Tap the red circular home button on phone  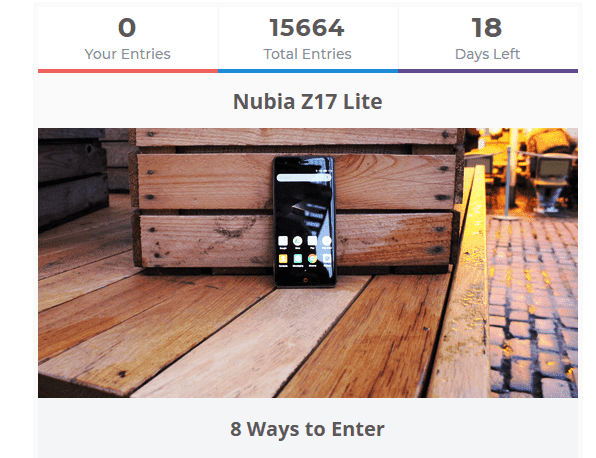pyautogui.click(x=306, y=280)
